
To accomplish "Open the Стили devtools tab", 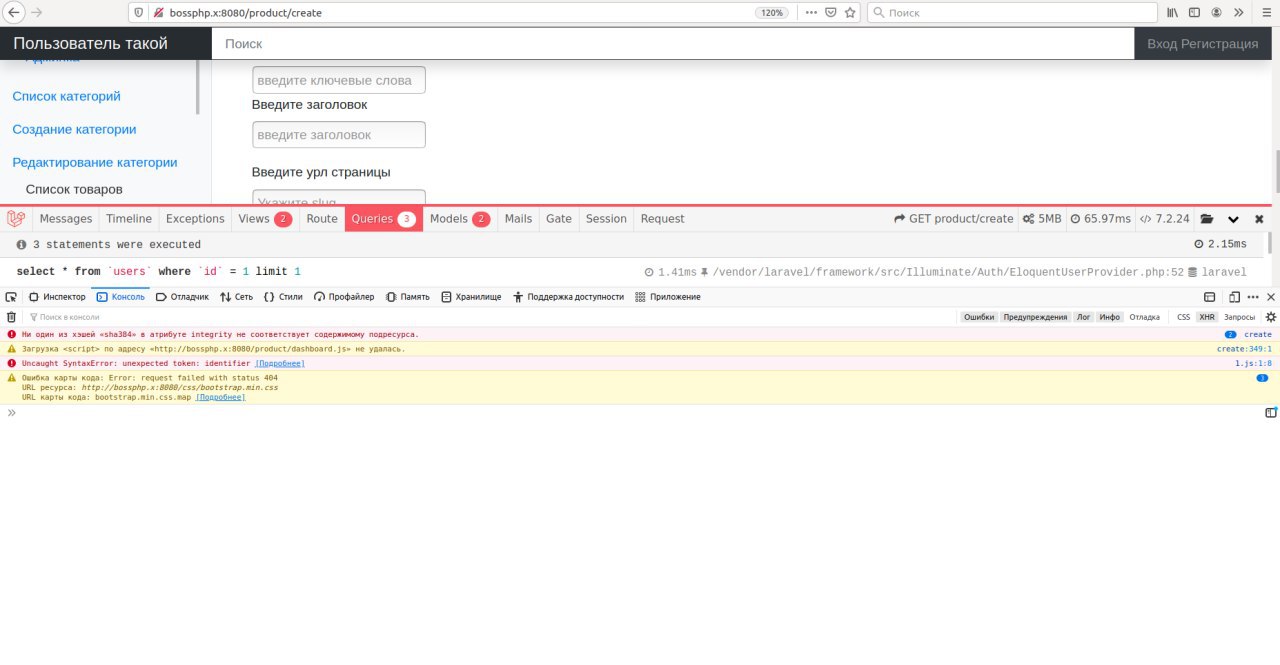I will pos(283,297).
